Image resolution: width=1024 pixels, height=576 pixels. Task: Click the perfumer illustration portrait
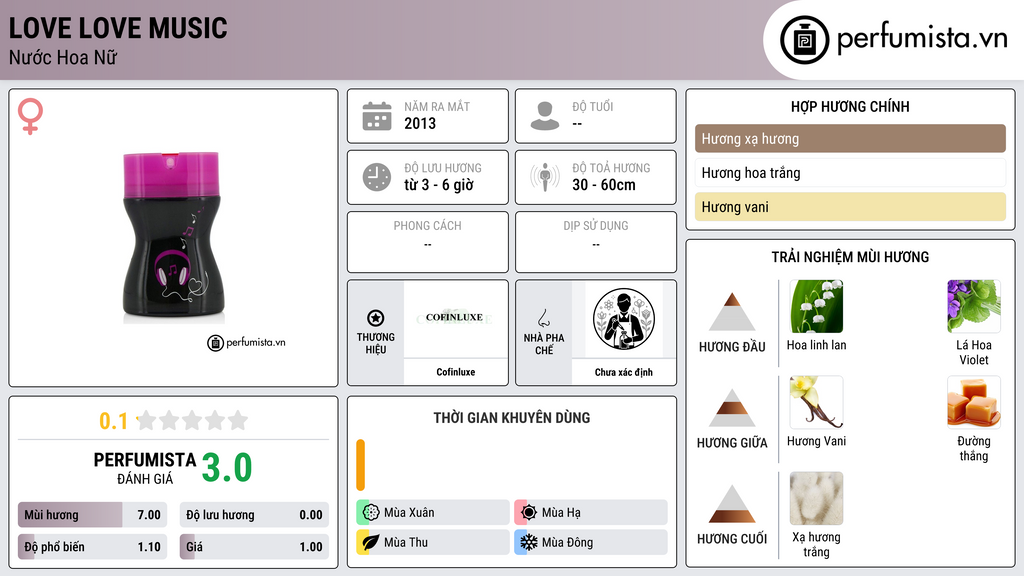(624, 319)
